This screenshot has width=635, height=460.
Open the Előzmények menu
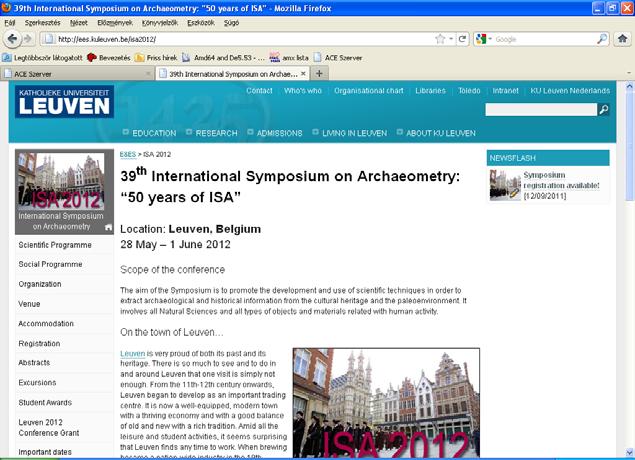[115, 23]
